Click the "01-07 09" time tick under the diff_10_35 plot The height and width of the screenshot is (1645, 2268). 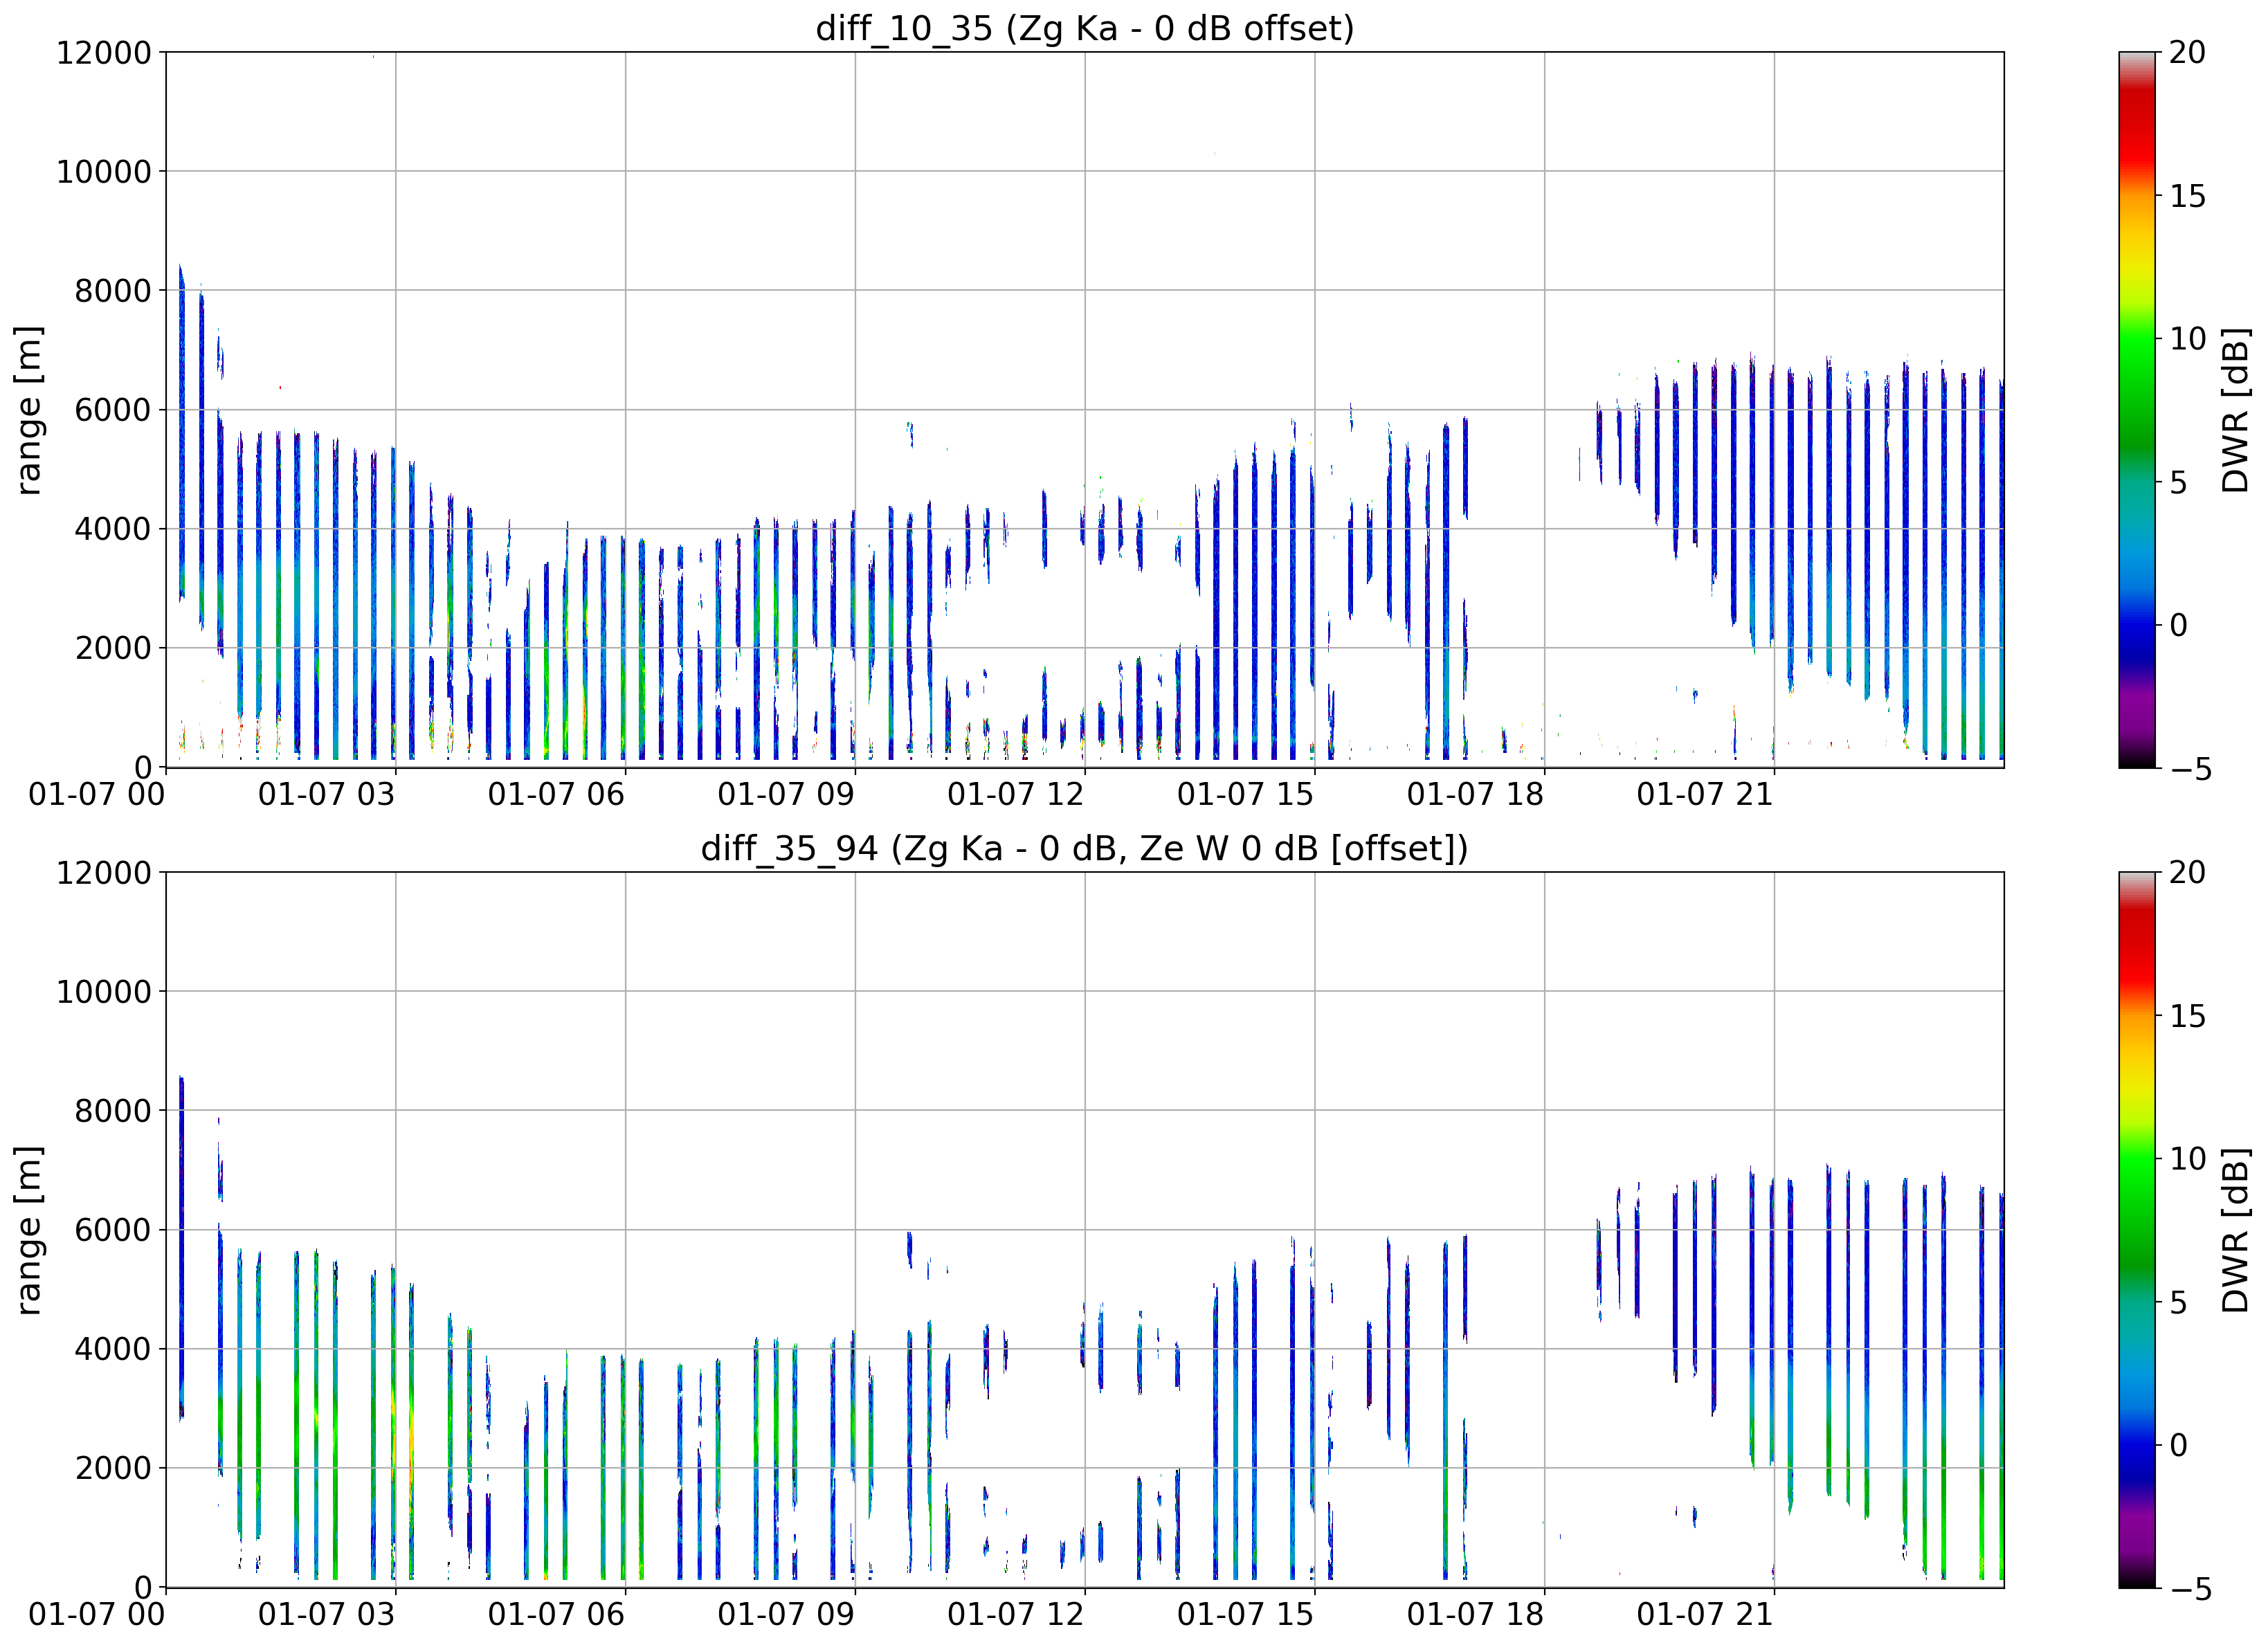click(786, 795)
